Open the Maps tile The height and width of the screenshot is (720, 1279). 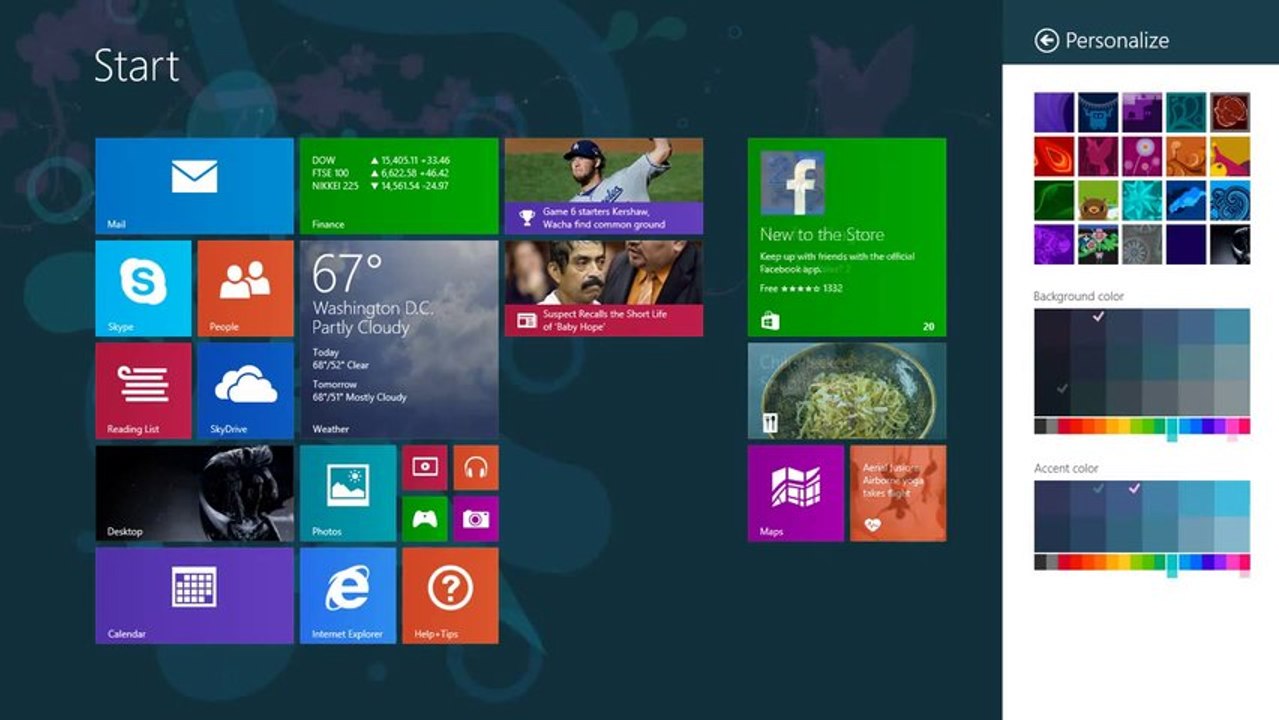coord(796,493)
